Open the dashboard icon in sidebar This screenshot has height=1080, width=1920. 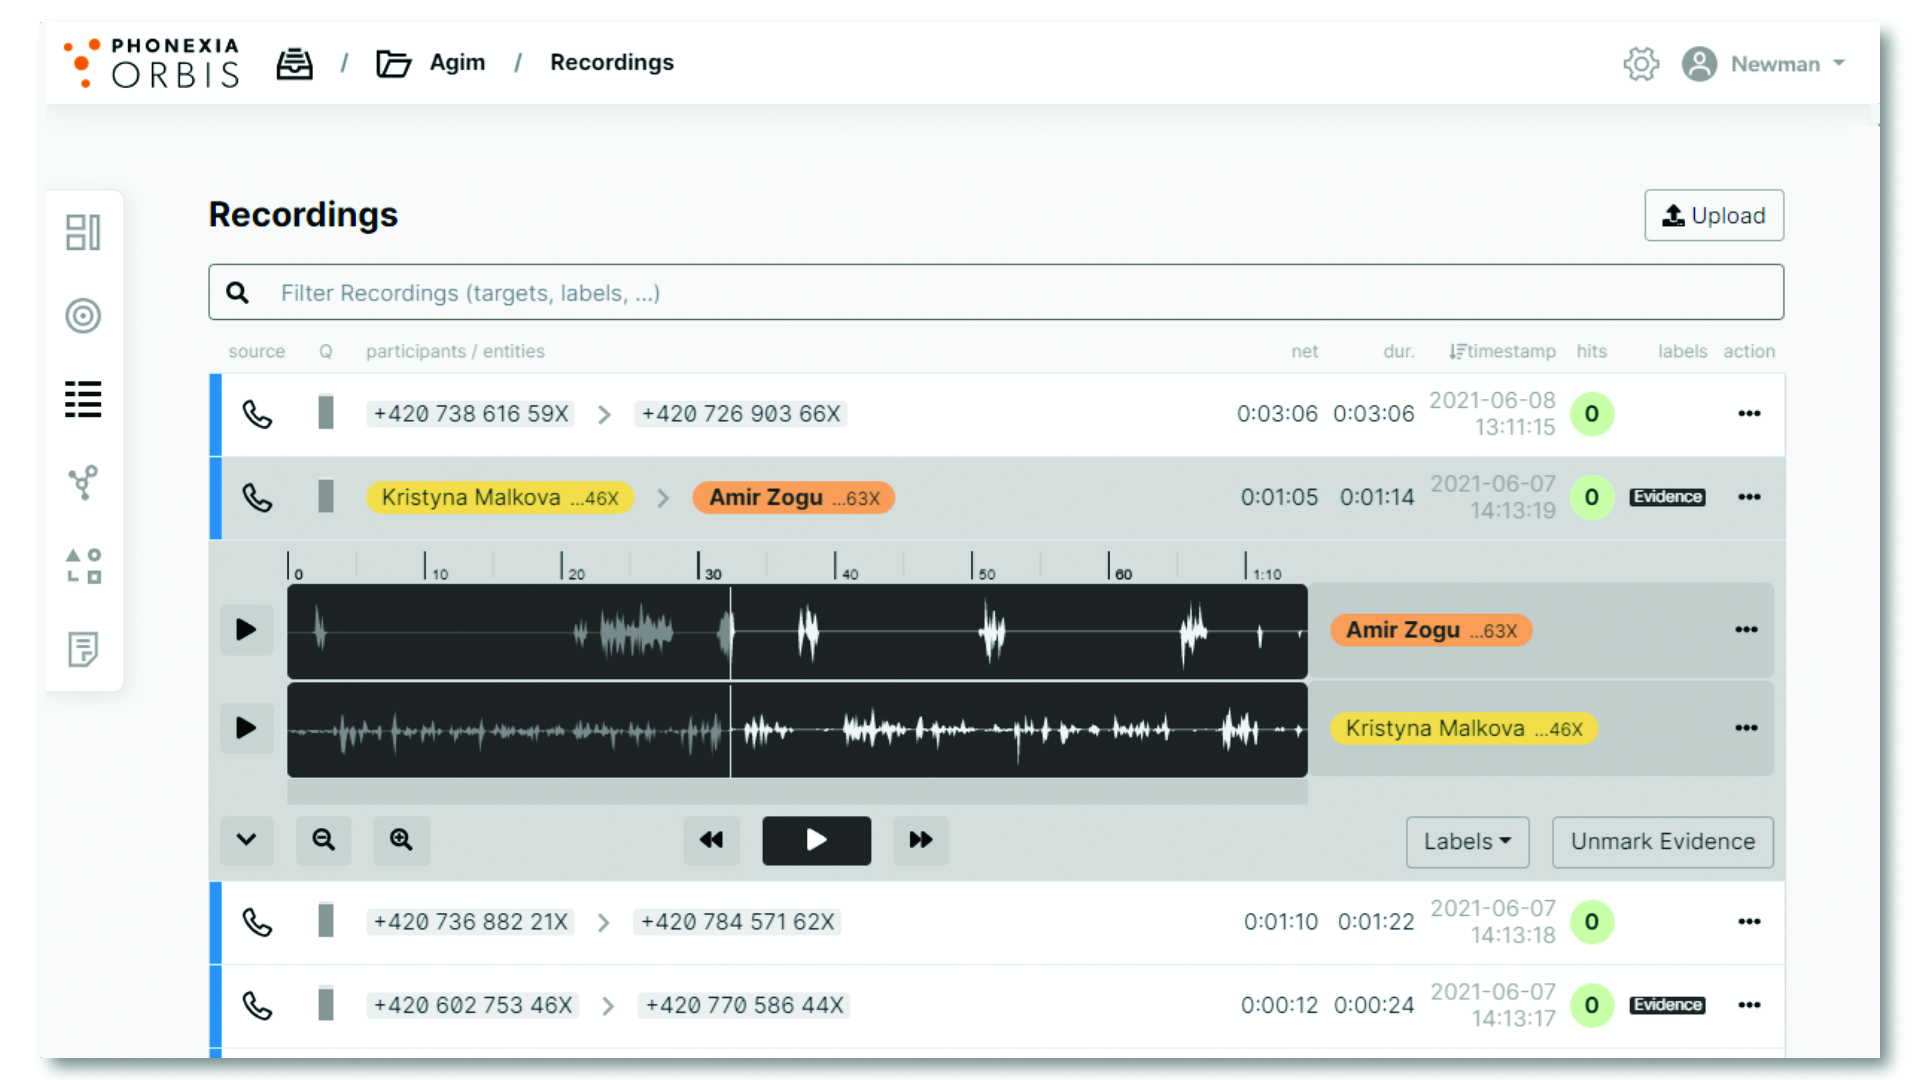pyautogui.click(x=83, y=232)
